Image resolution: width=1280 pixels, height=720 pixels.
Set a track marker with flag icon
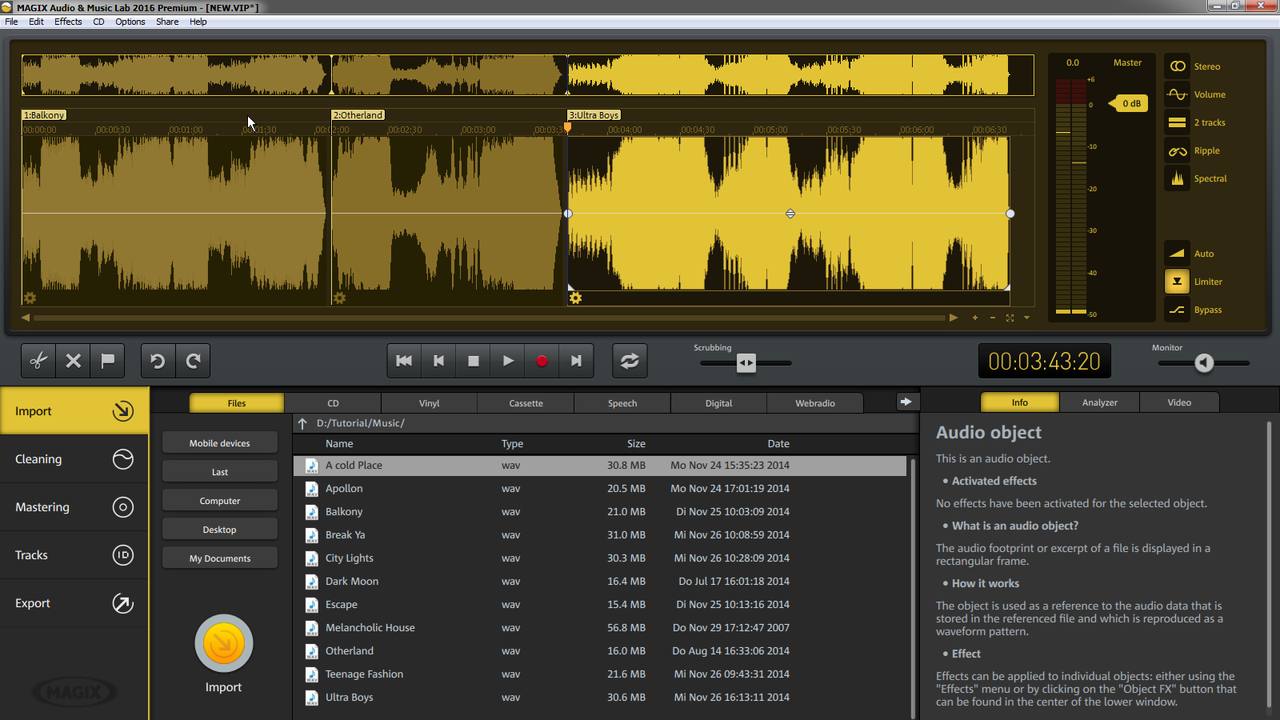coord(108,361)
